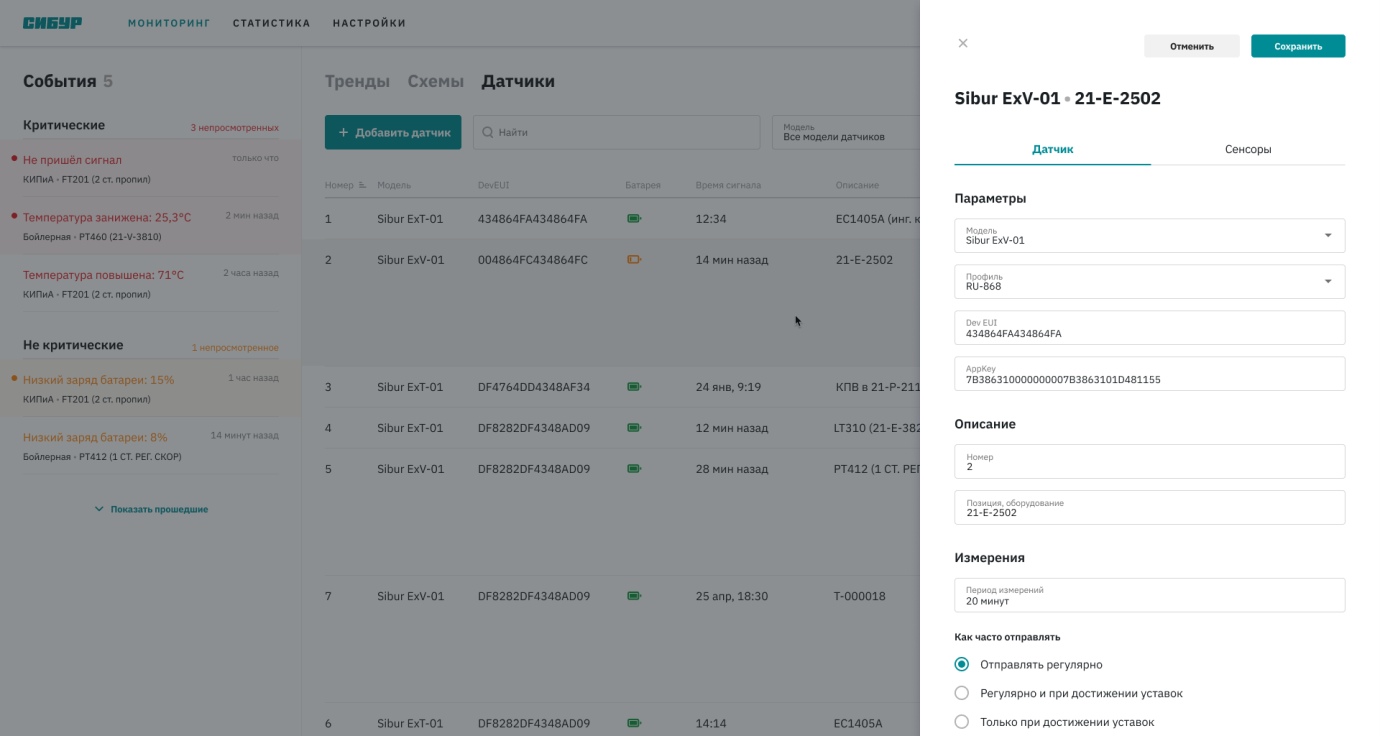This screenshot has height=736, width=1380.
Task: Click the green battery icon in row 3
Action: click(634, 387)
